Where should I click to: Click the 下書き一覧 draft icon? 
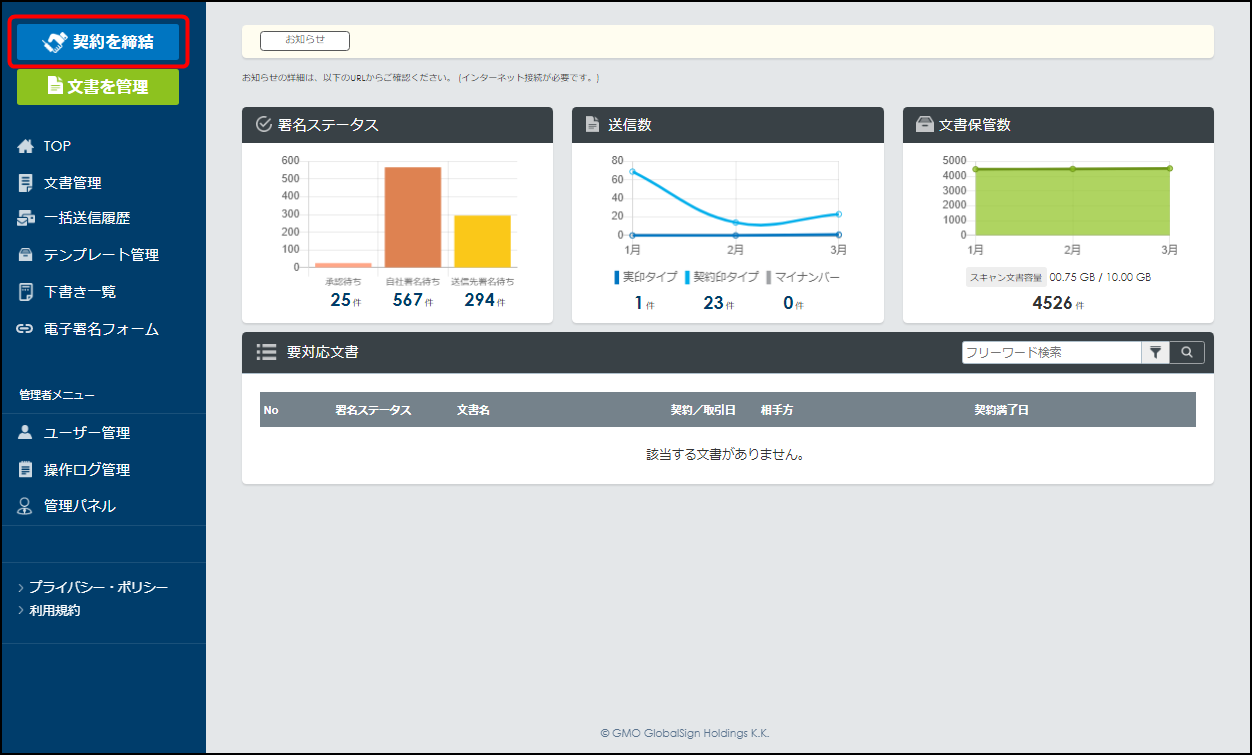[26, 292]
